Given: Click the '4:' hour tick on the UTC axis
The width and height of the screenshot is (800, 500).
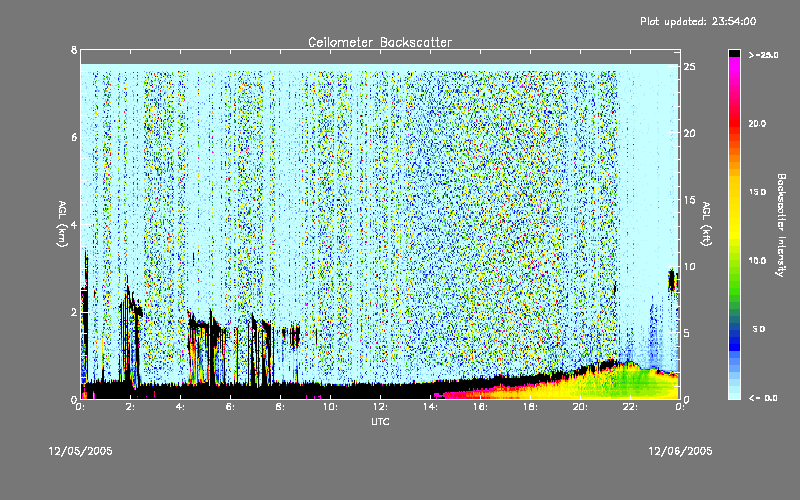Looking at the screenshot, I should click(181, 407).
